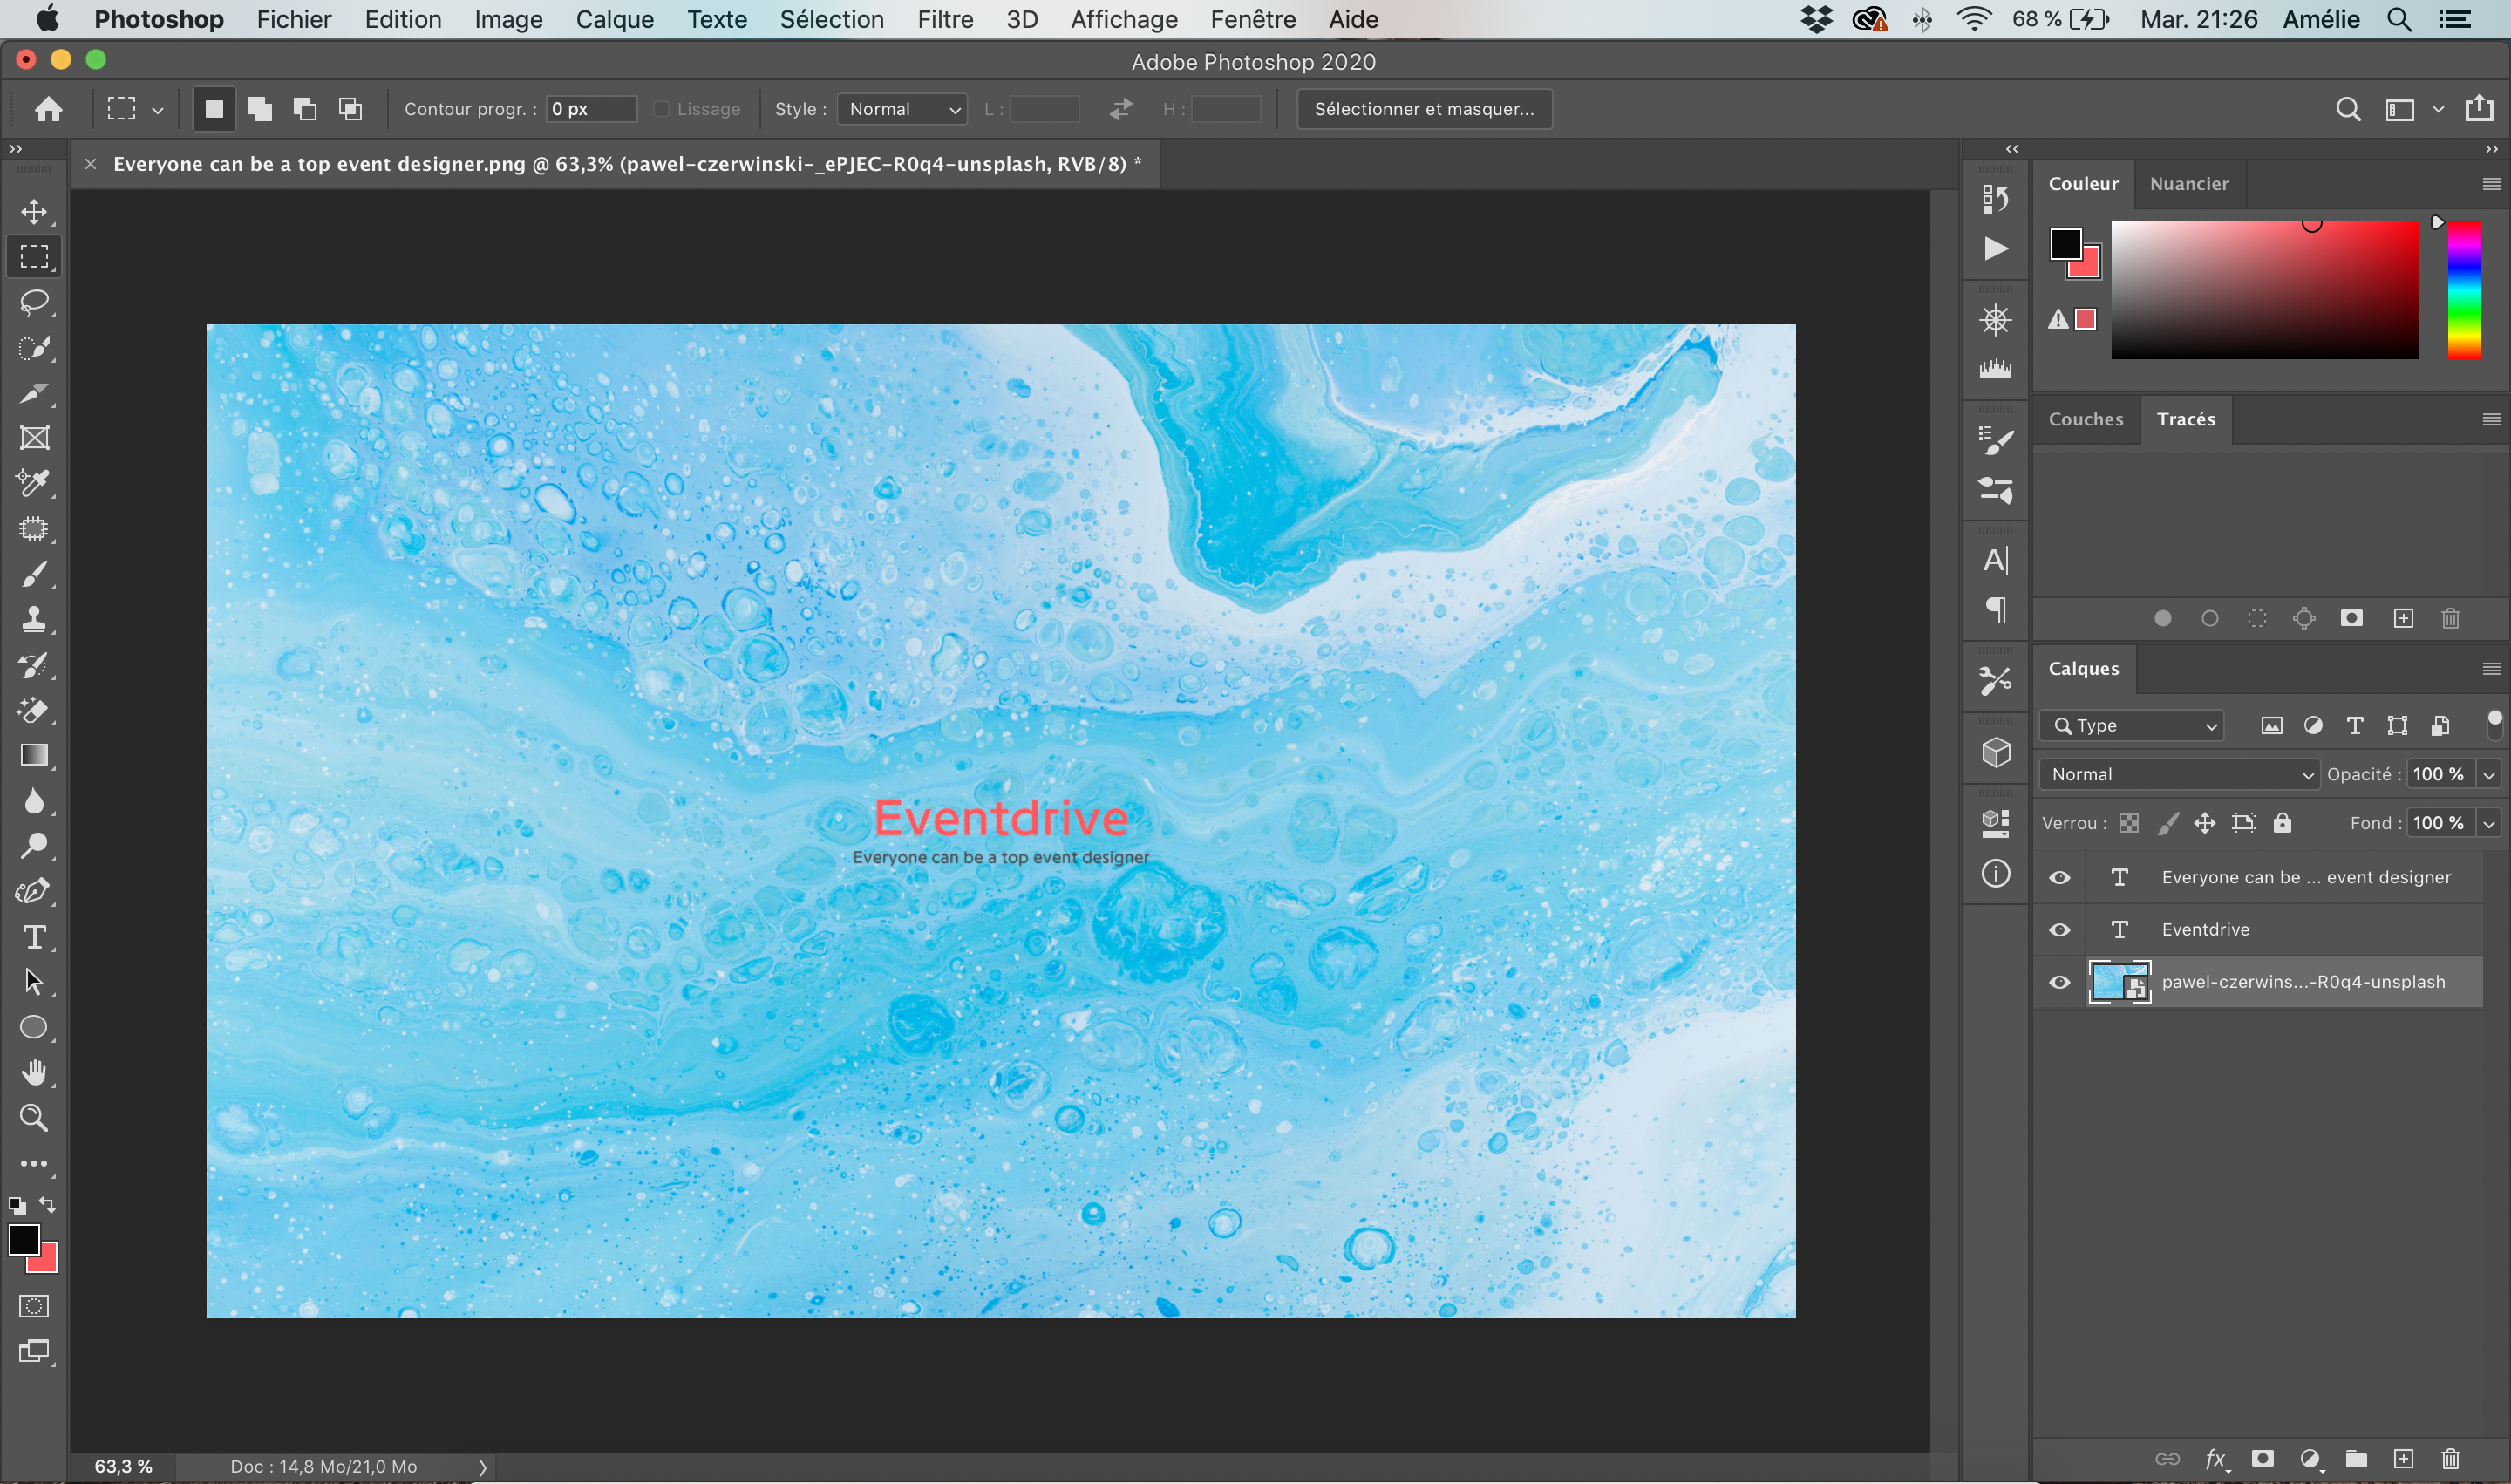2511x1484 pixels.
Task: Select the Ellipse shape tool
Action: pyautogui.click(x=34, y=1027)
